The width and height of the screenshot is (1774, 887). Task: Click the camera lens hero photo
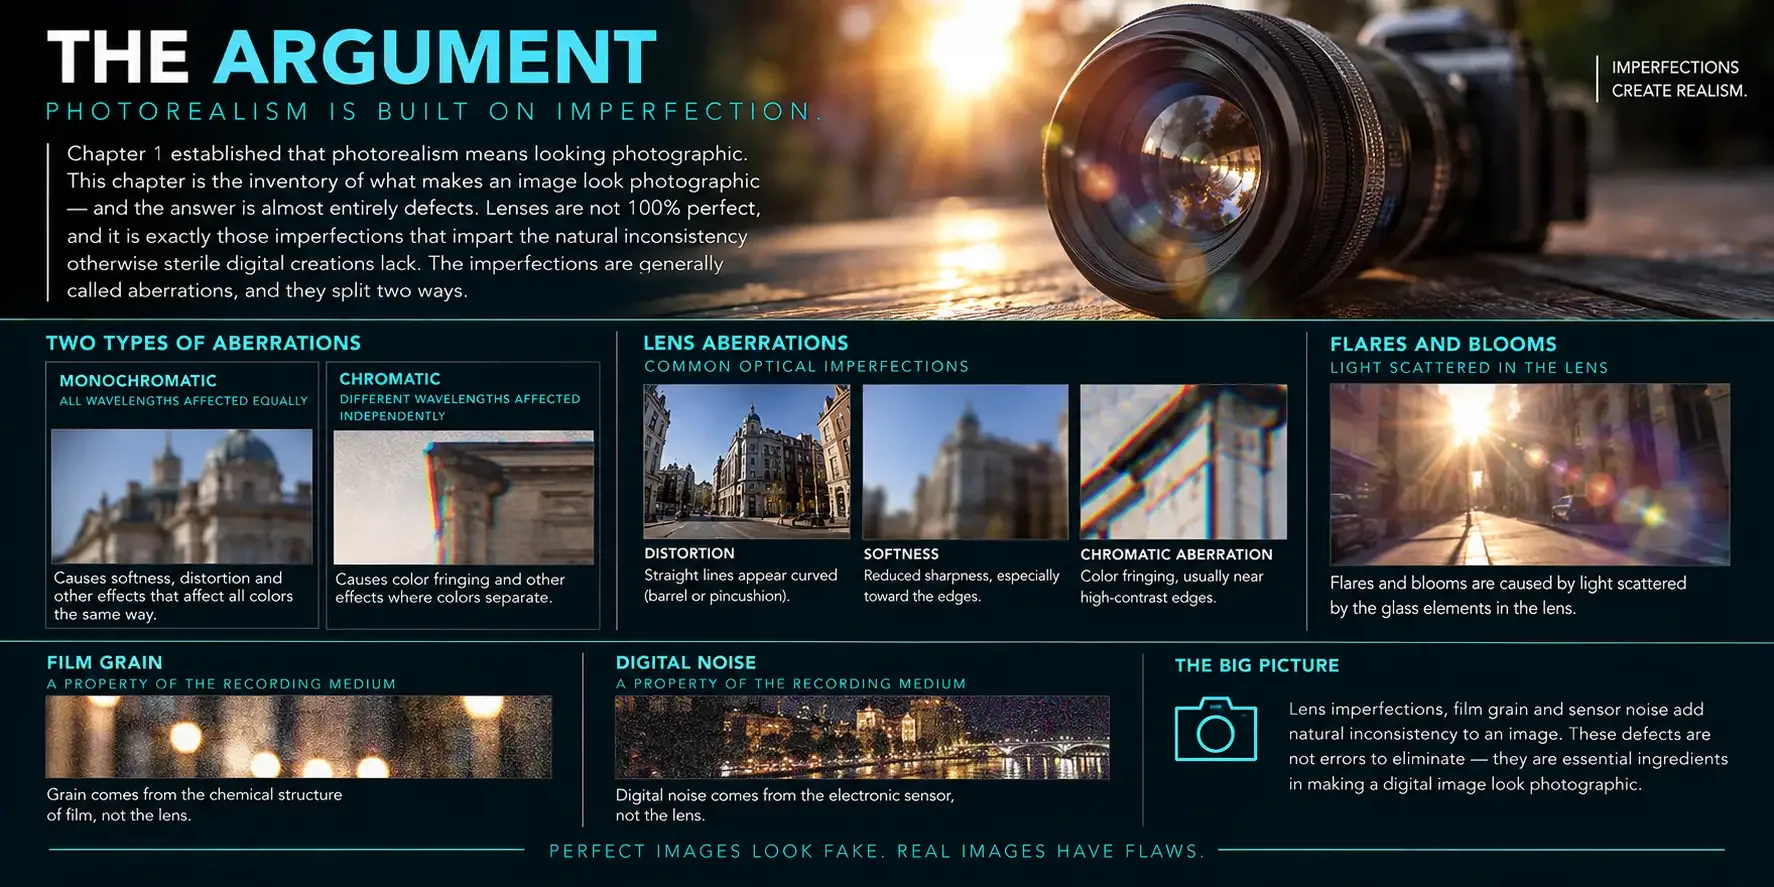pos(1300,160)
